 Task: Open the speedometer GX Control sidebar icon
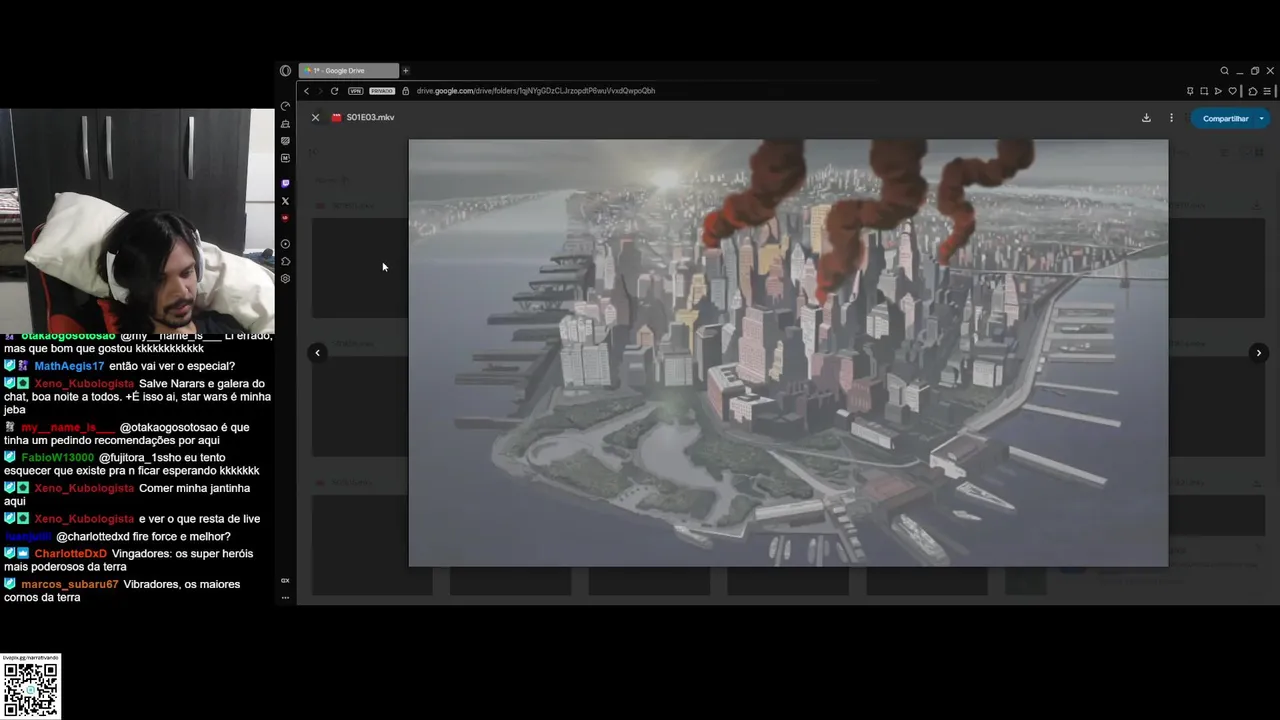tap(285, 106)
